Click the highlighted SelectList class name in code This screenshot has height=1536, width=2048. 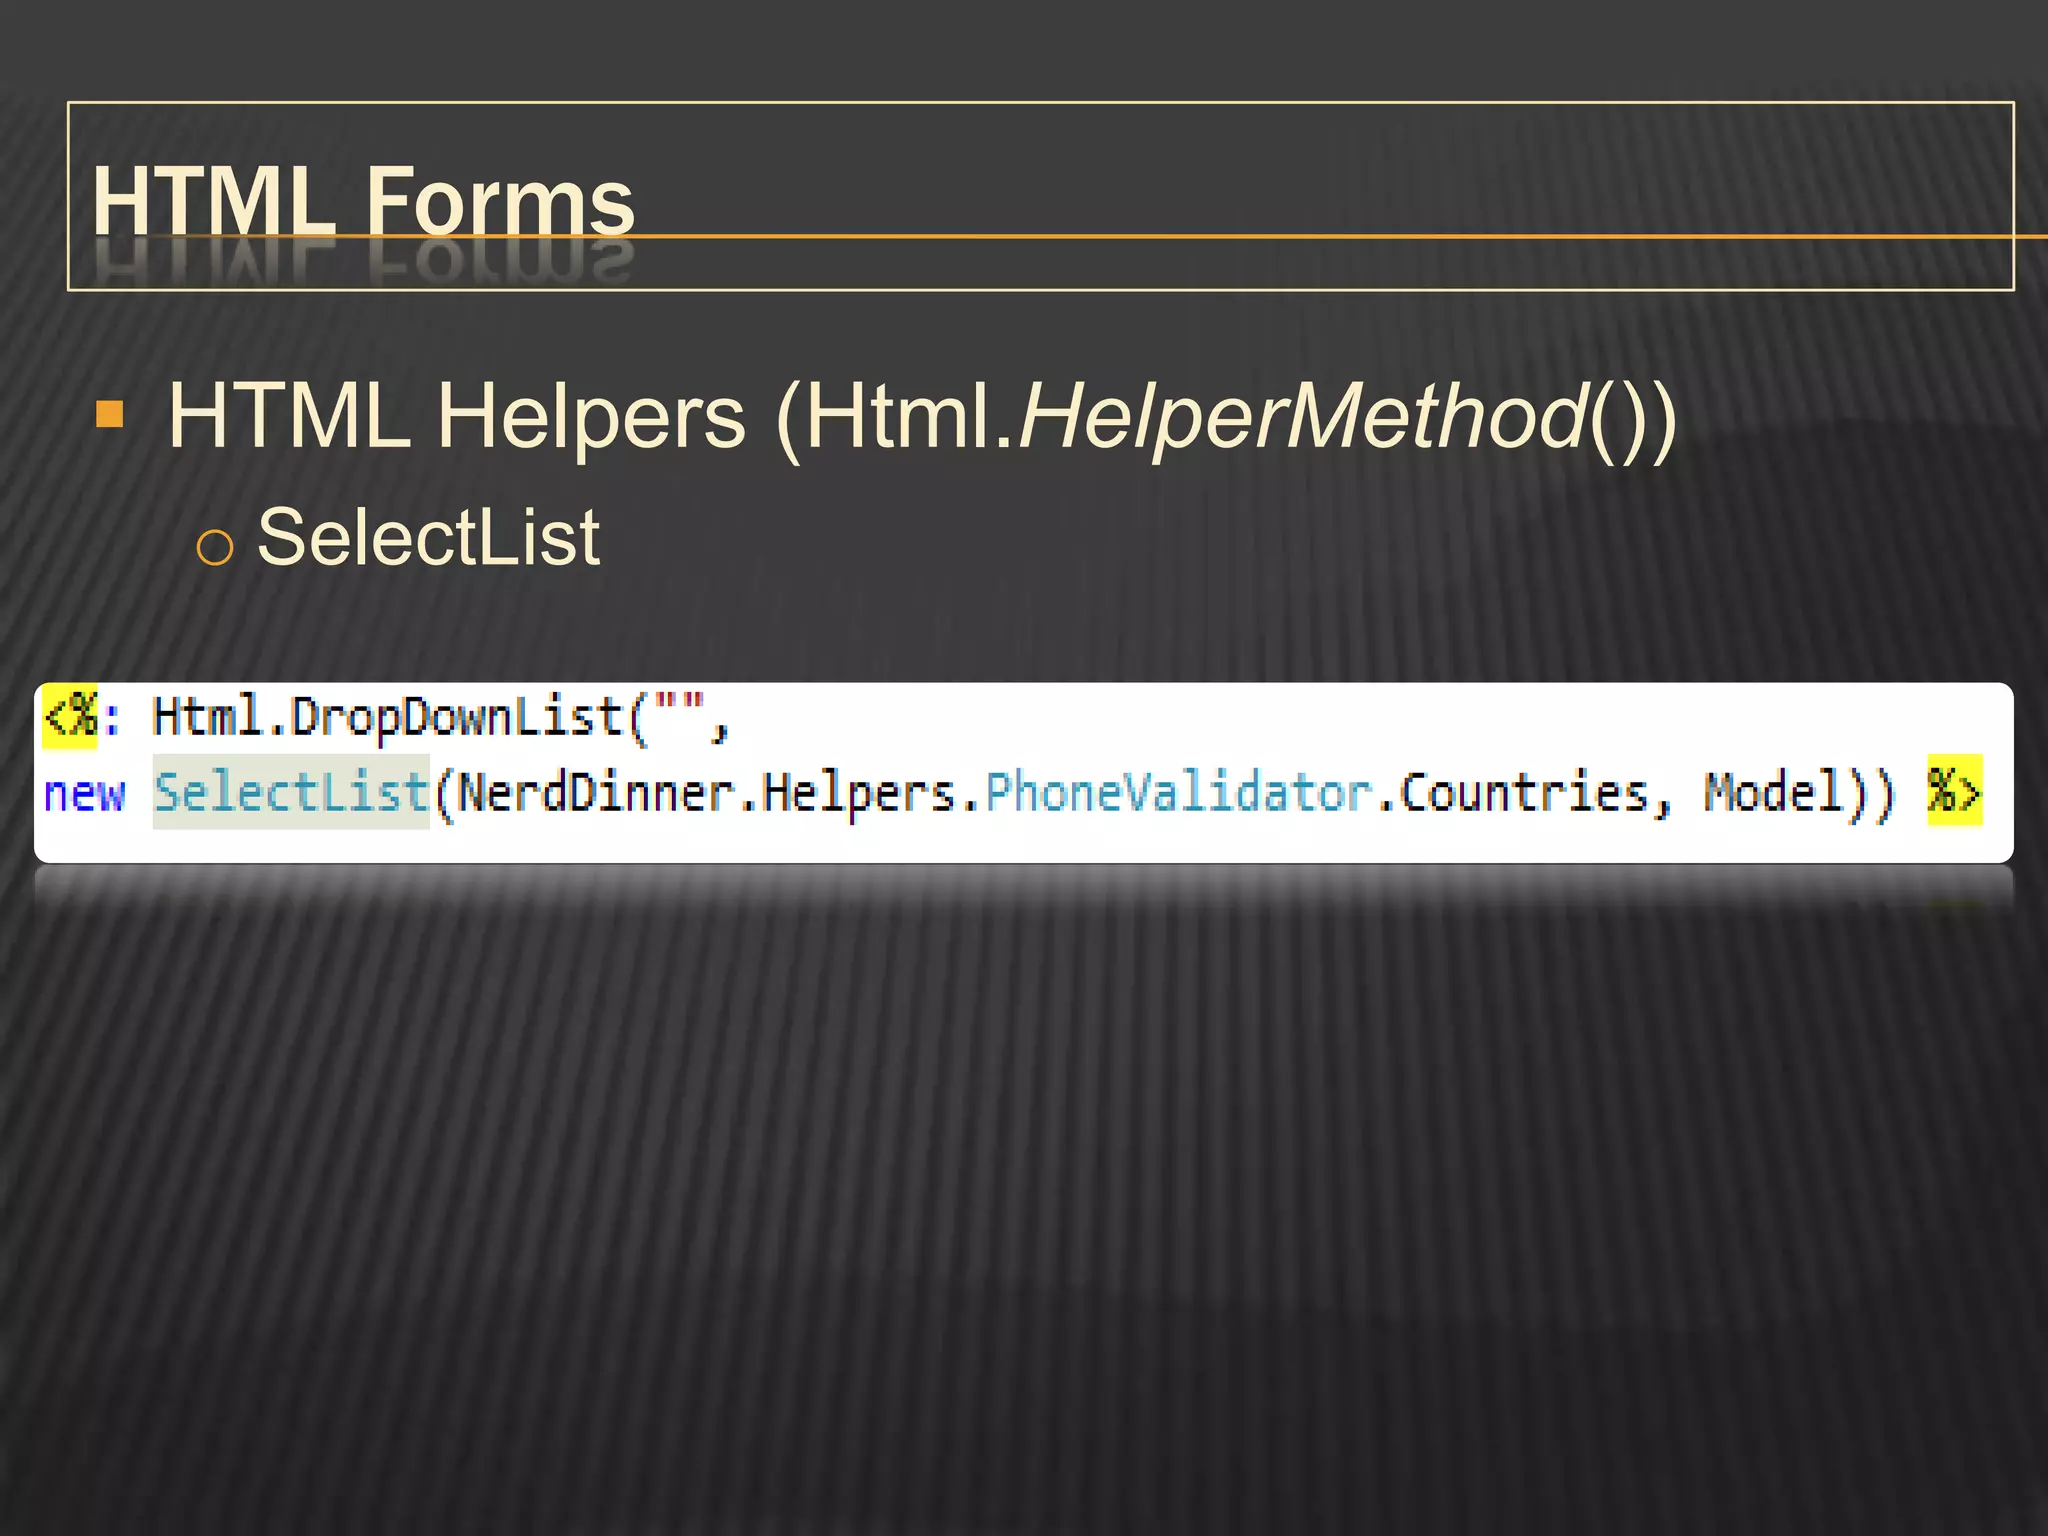click(x=291, y=792)
